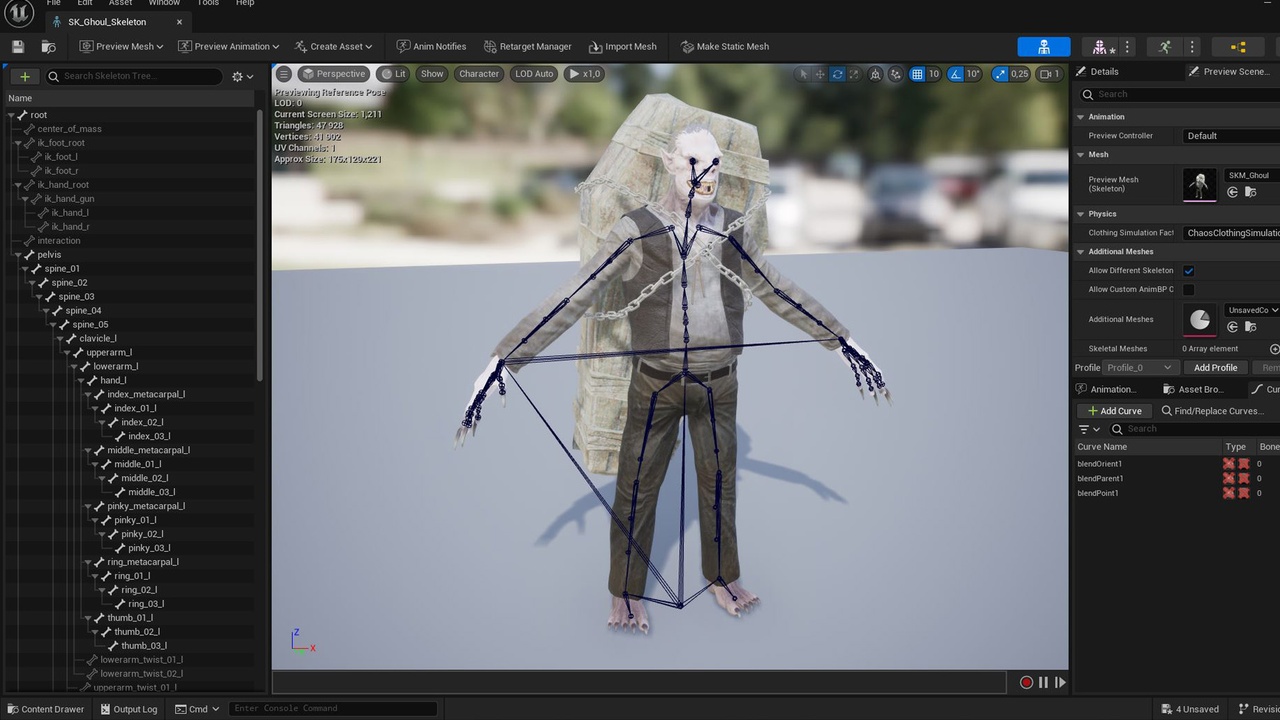
Task: Open grid snap value 10 dropdown
Action: pos(934,74)
